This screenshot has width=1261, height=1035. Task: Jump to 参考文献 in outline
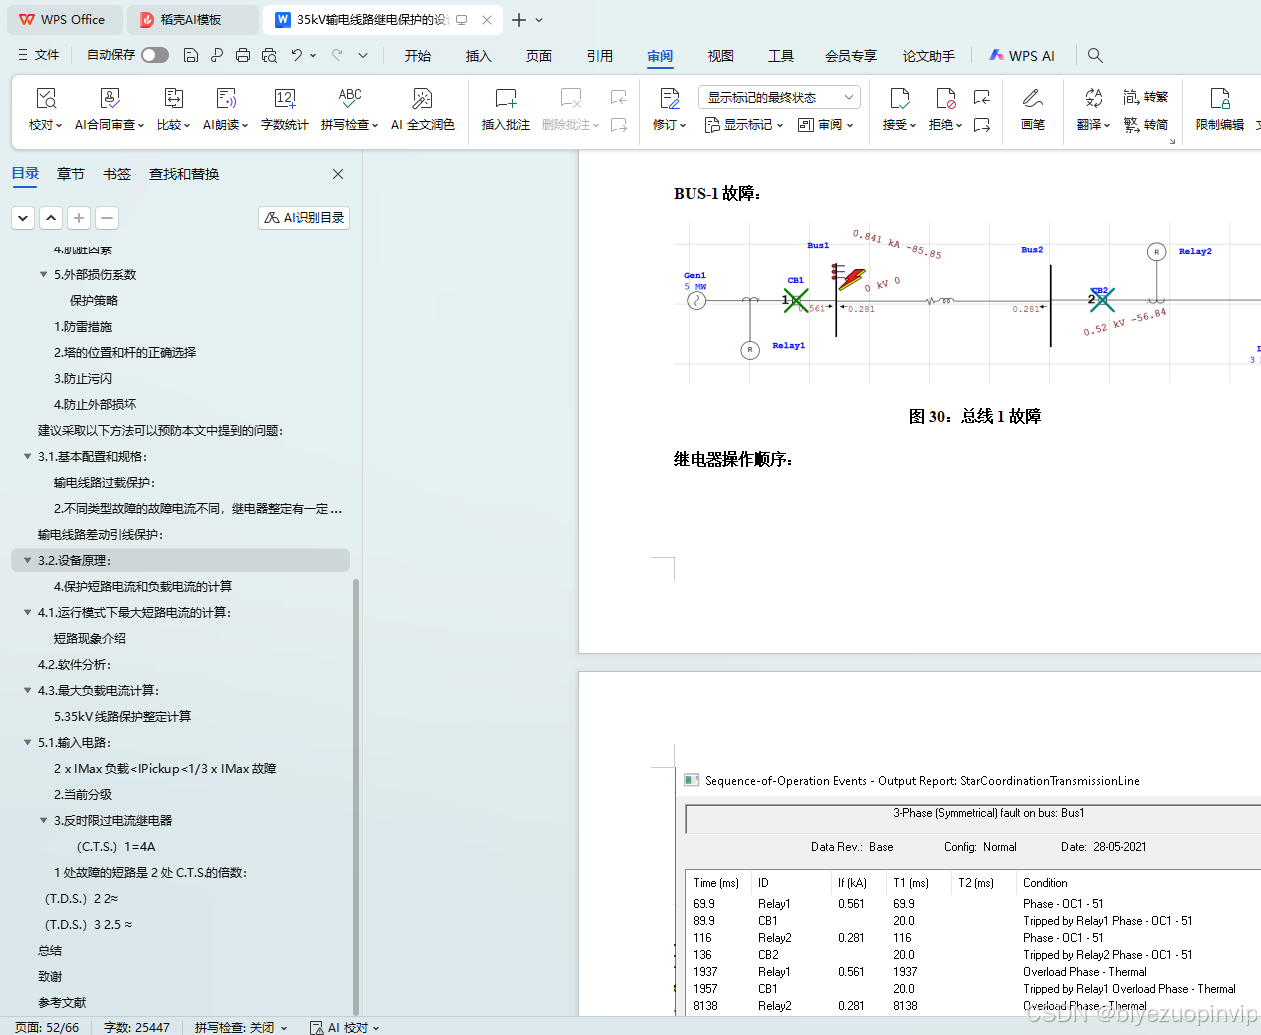click(x=62, y=1002)
